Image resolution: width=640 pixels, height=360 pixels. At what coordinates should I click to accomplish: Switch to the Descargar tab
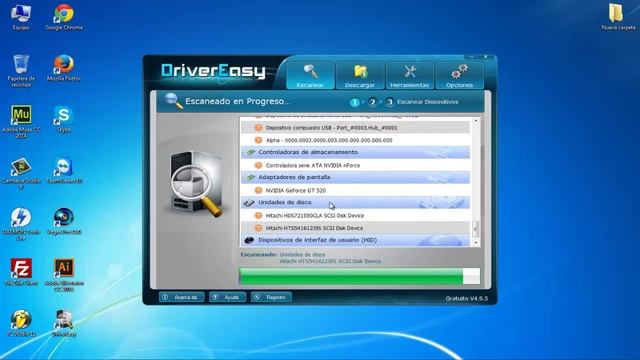pos(360,76)
